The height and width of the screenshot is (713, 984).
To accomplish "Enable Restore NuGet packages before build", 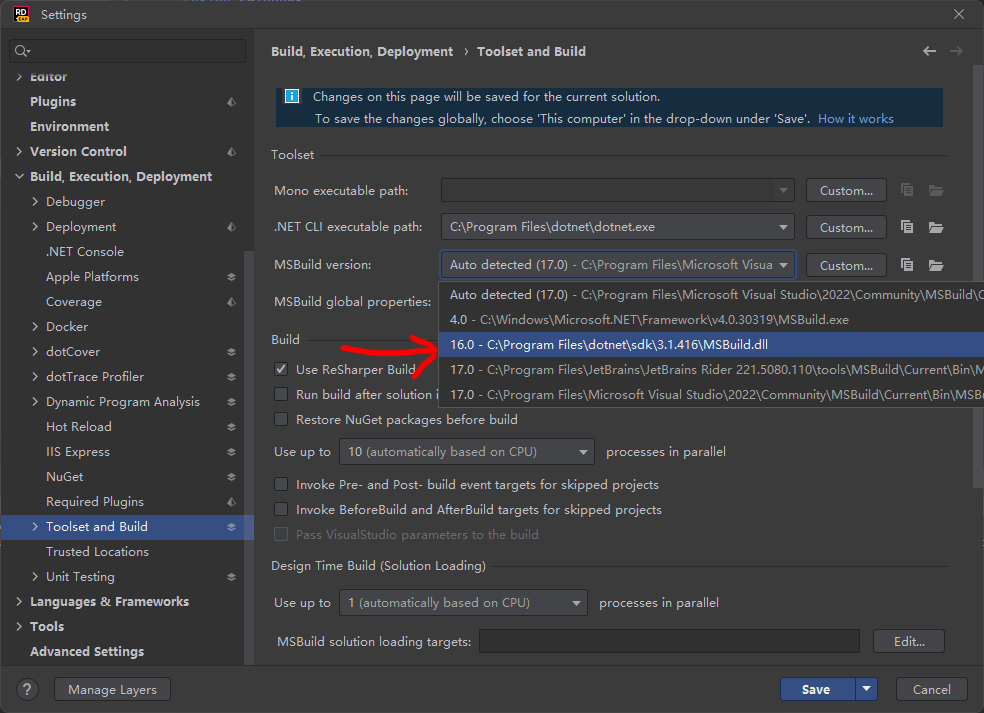I will point(281,419).
